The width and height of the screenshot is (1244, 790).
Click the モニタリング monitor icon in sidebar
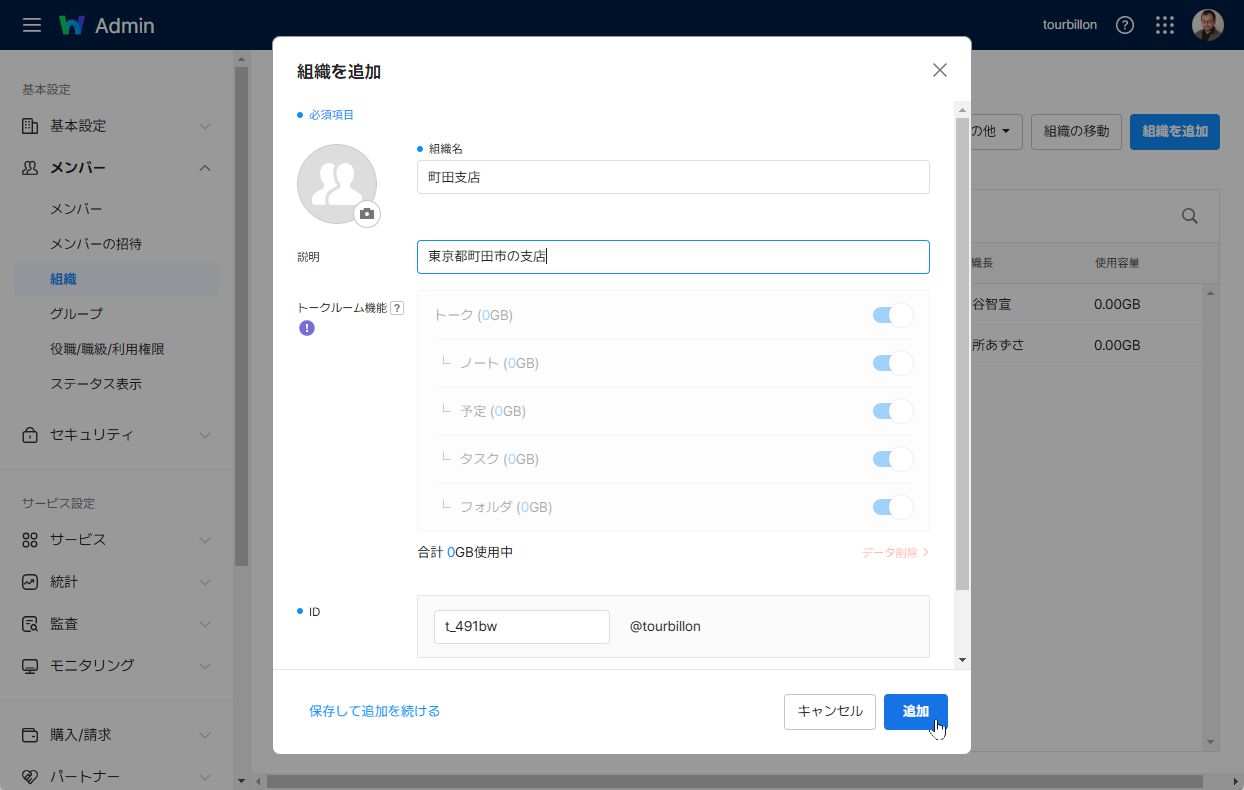30,666
